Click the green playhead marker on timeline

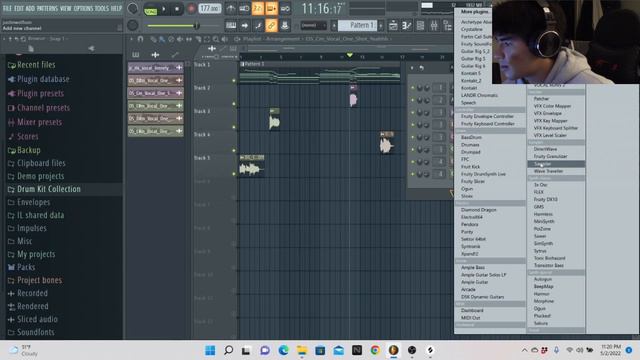pyautogui.click(x=349, y=55)
